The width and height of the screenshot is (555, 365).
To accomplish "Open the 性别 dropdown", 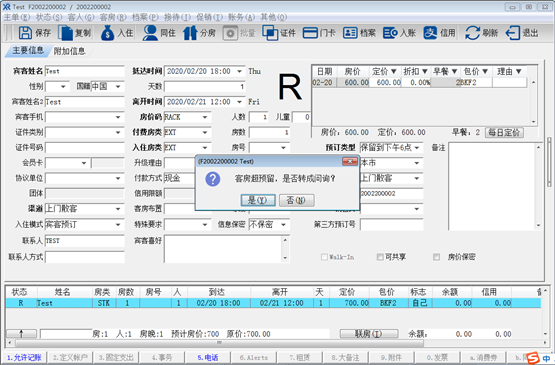I will point(63,87).
